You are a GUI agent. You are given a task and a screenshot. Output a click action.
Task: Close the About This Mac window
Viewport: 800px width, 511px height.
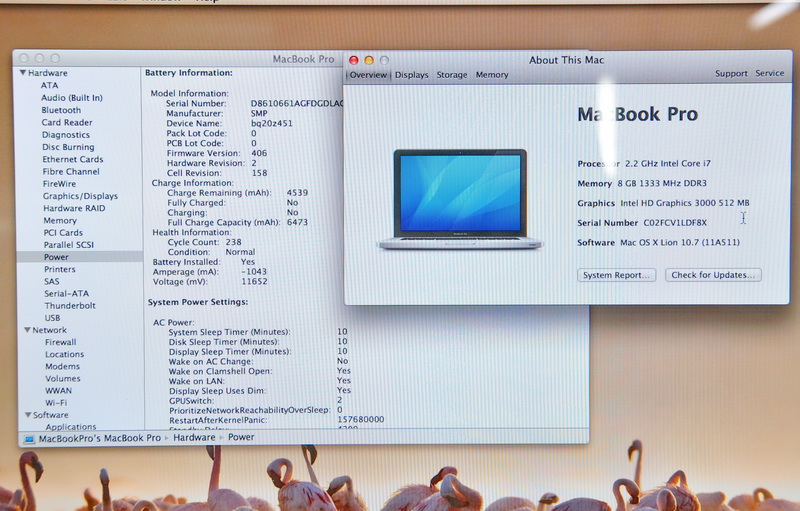[354, 61]
